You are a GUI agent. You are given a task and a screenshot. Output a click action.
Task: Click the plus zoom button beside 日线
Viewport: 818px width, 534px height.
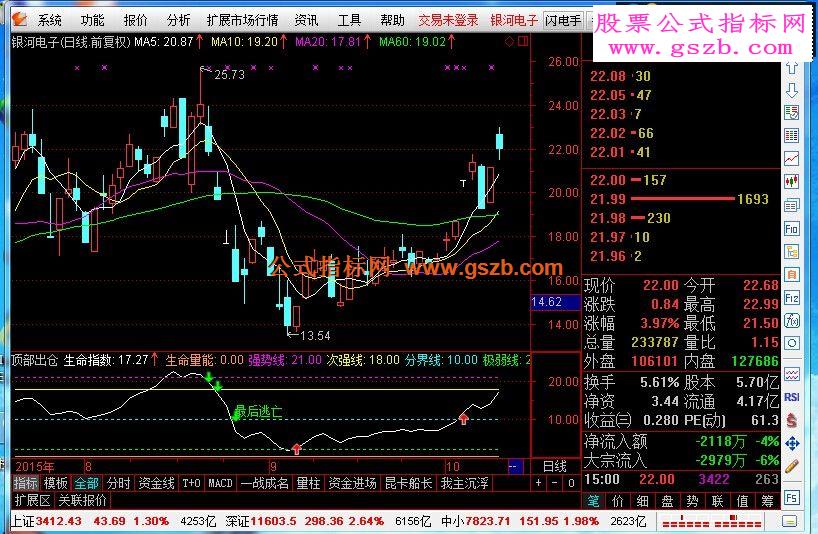538,483
